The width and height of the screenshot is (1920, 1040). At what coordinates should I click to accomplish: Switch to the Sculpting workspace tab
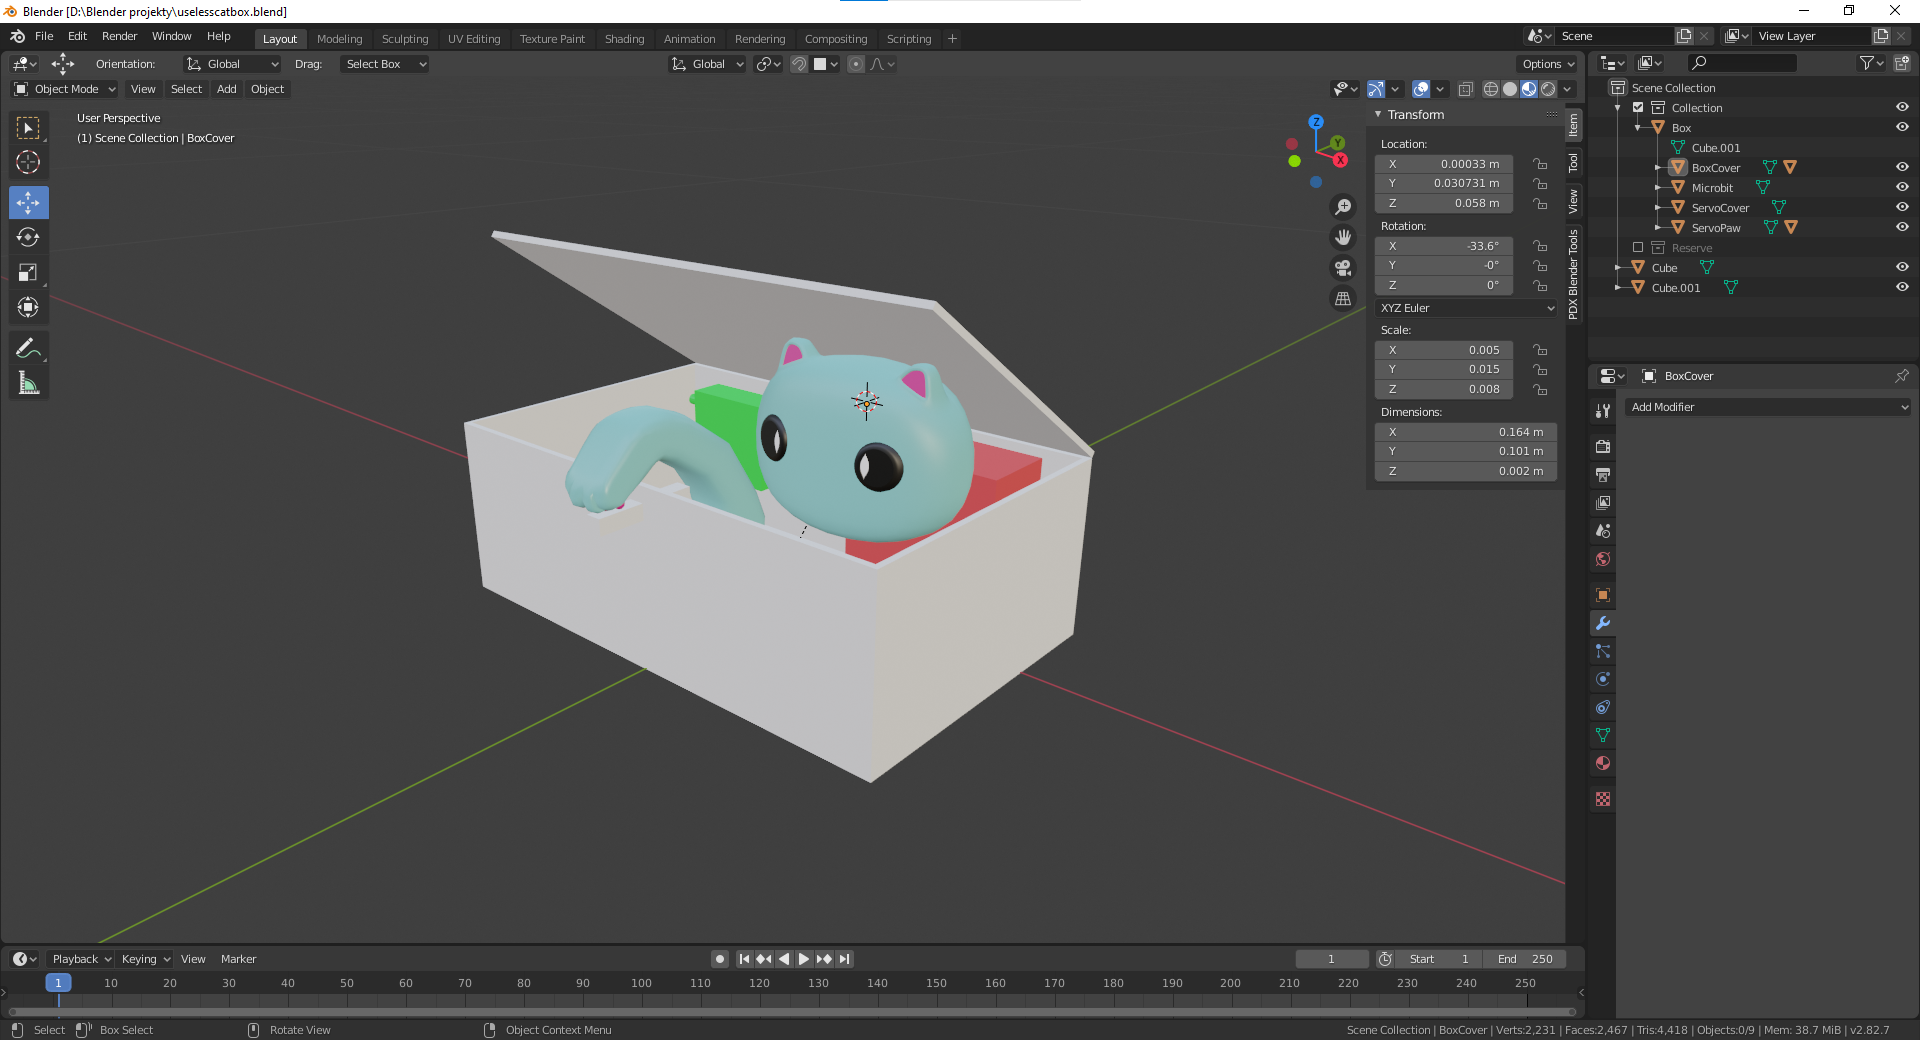click(x=405, y=39)
